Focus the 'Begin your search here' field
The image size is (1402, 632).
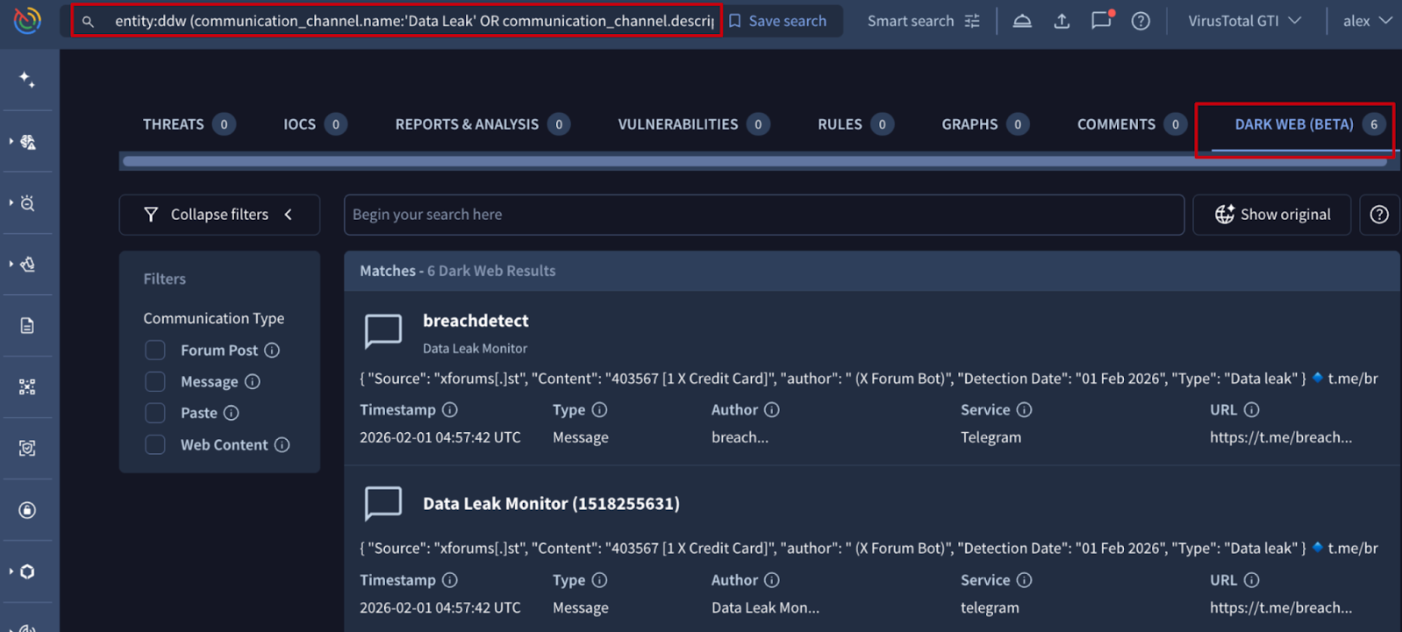coord(764,214)
